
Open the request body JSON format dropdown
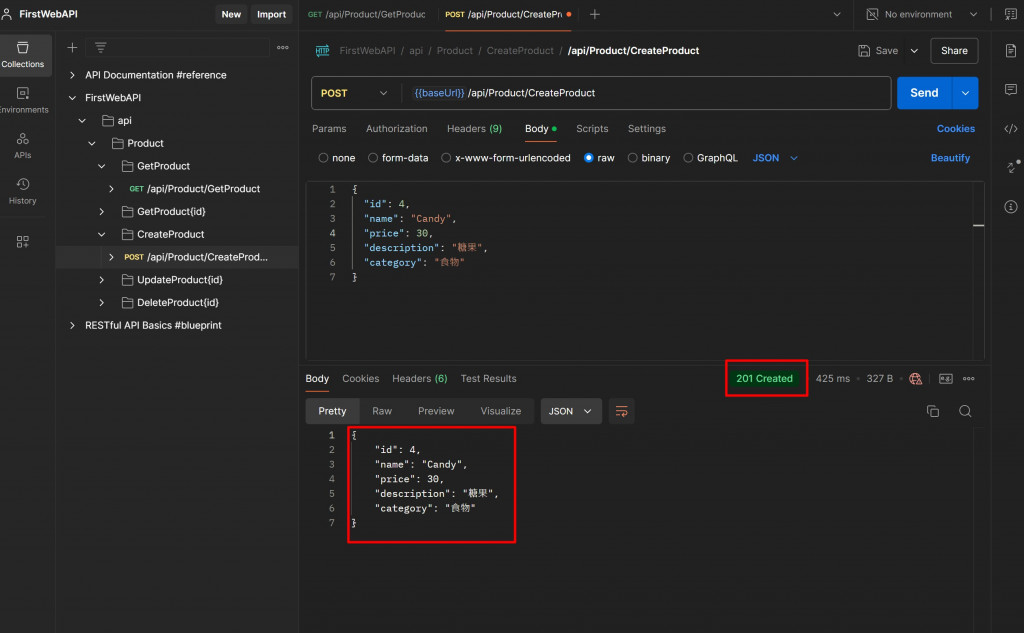pyautogui.click(x=775, y=158)
